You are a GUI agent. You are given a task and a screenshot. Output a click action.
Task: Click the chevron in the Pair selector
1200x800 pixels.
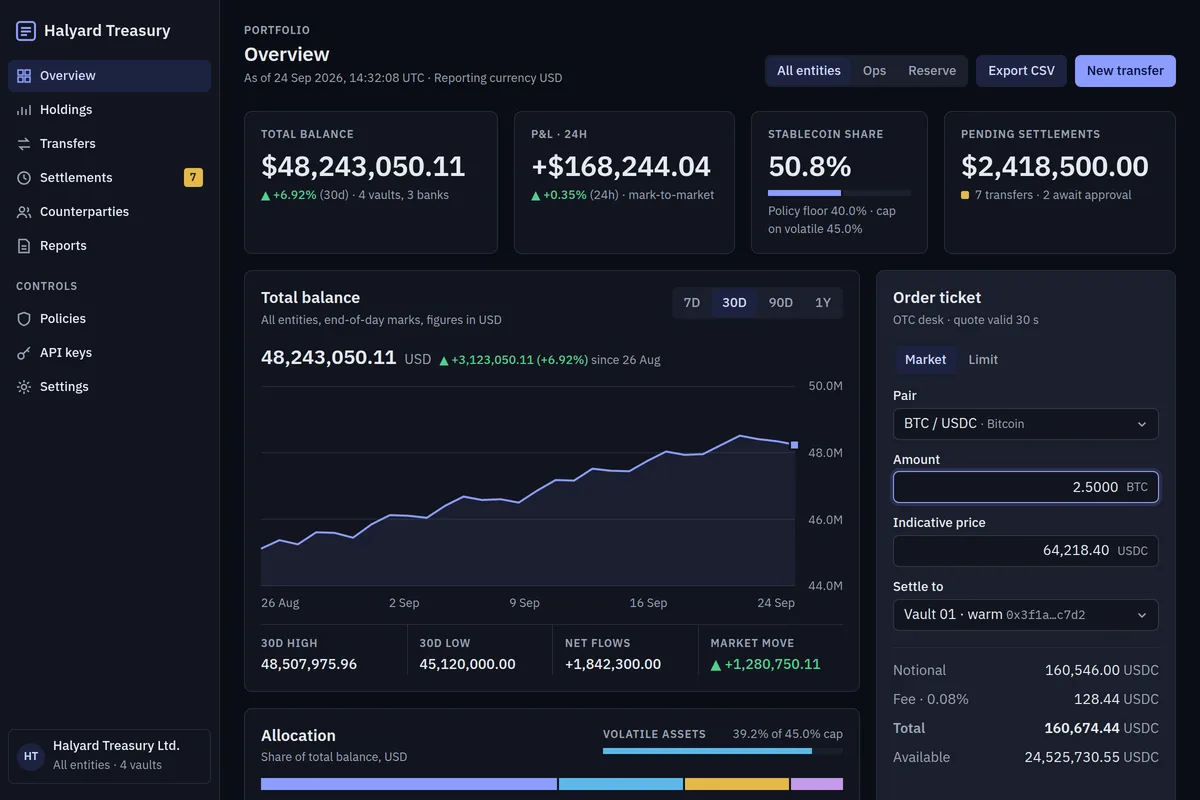(1142, 424)
